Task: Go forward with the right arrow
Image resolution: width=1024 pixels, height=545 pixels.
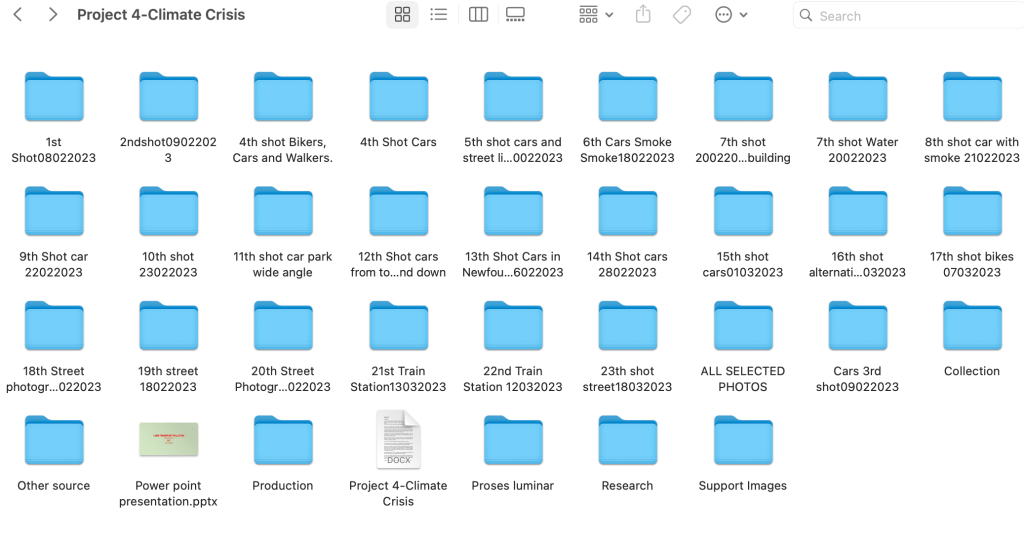Action: click(x=53, y=15)
